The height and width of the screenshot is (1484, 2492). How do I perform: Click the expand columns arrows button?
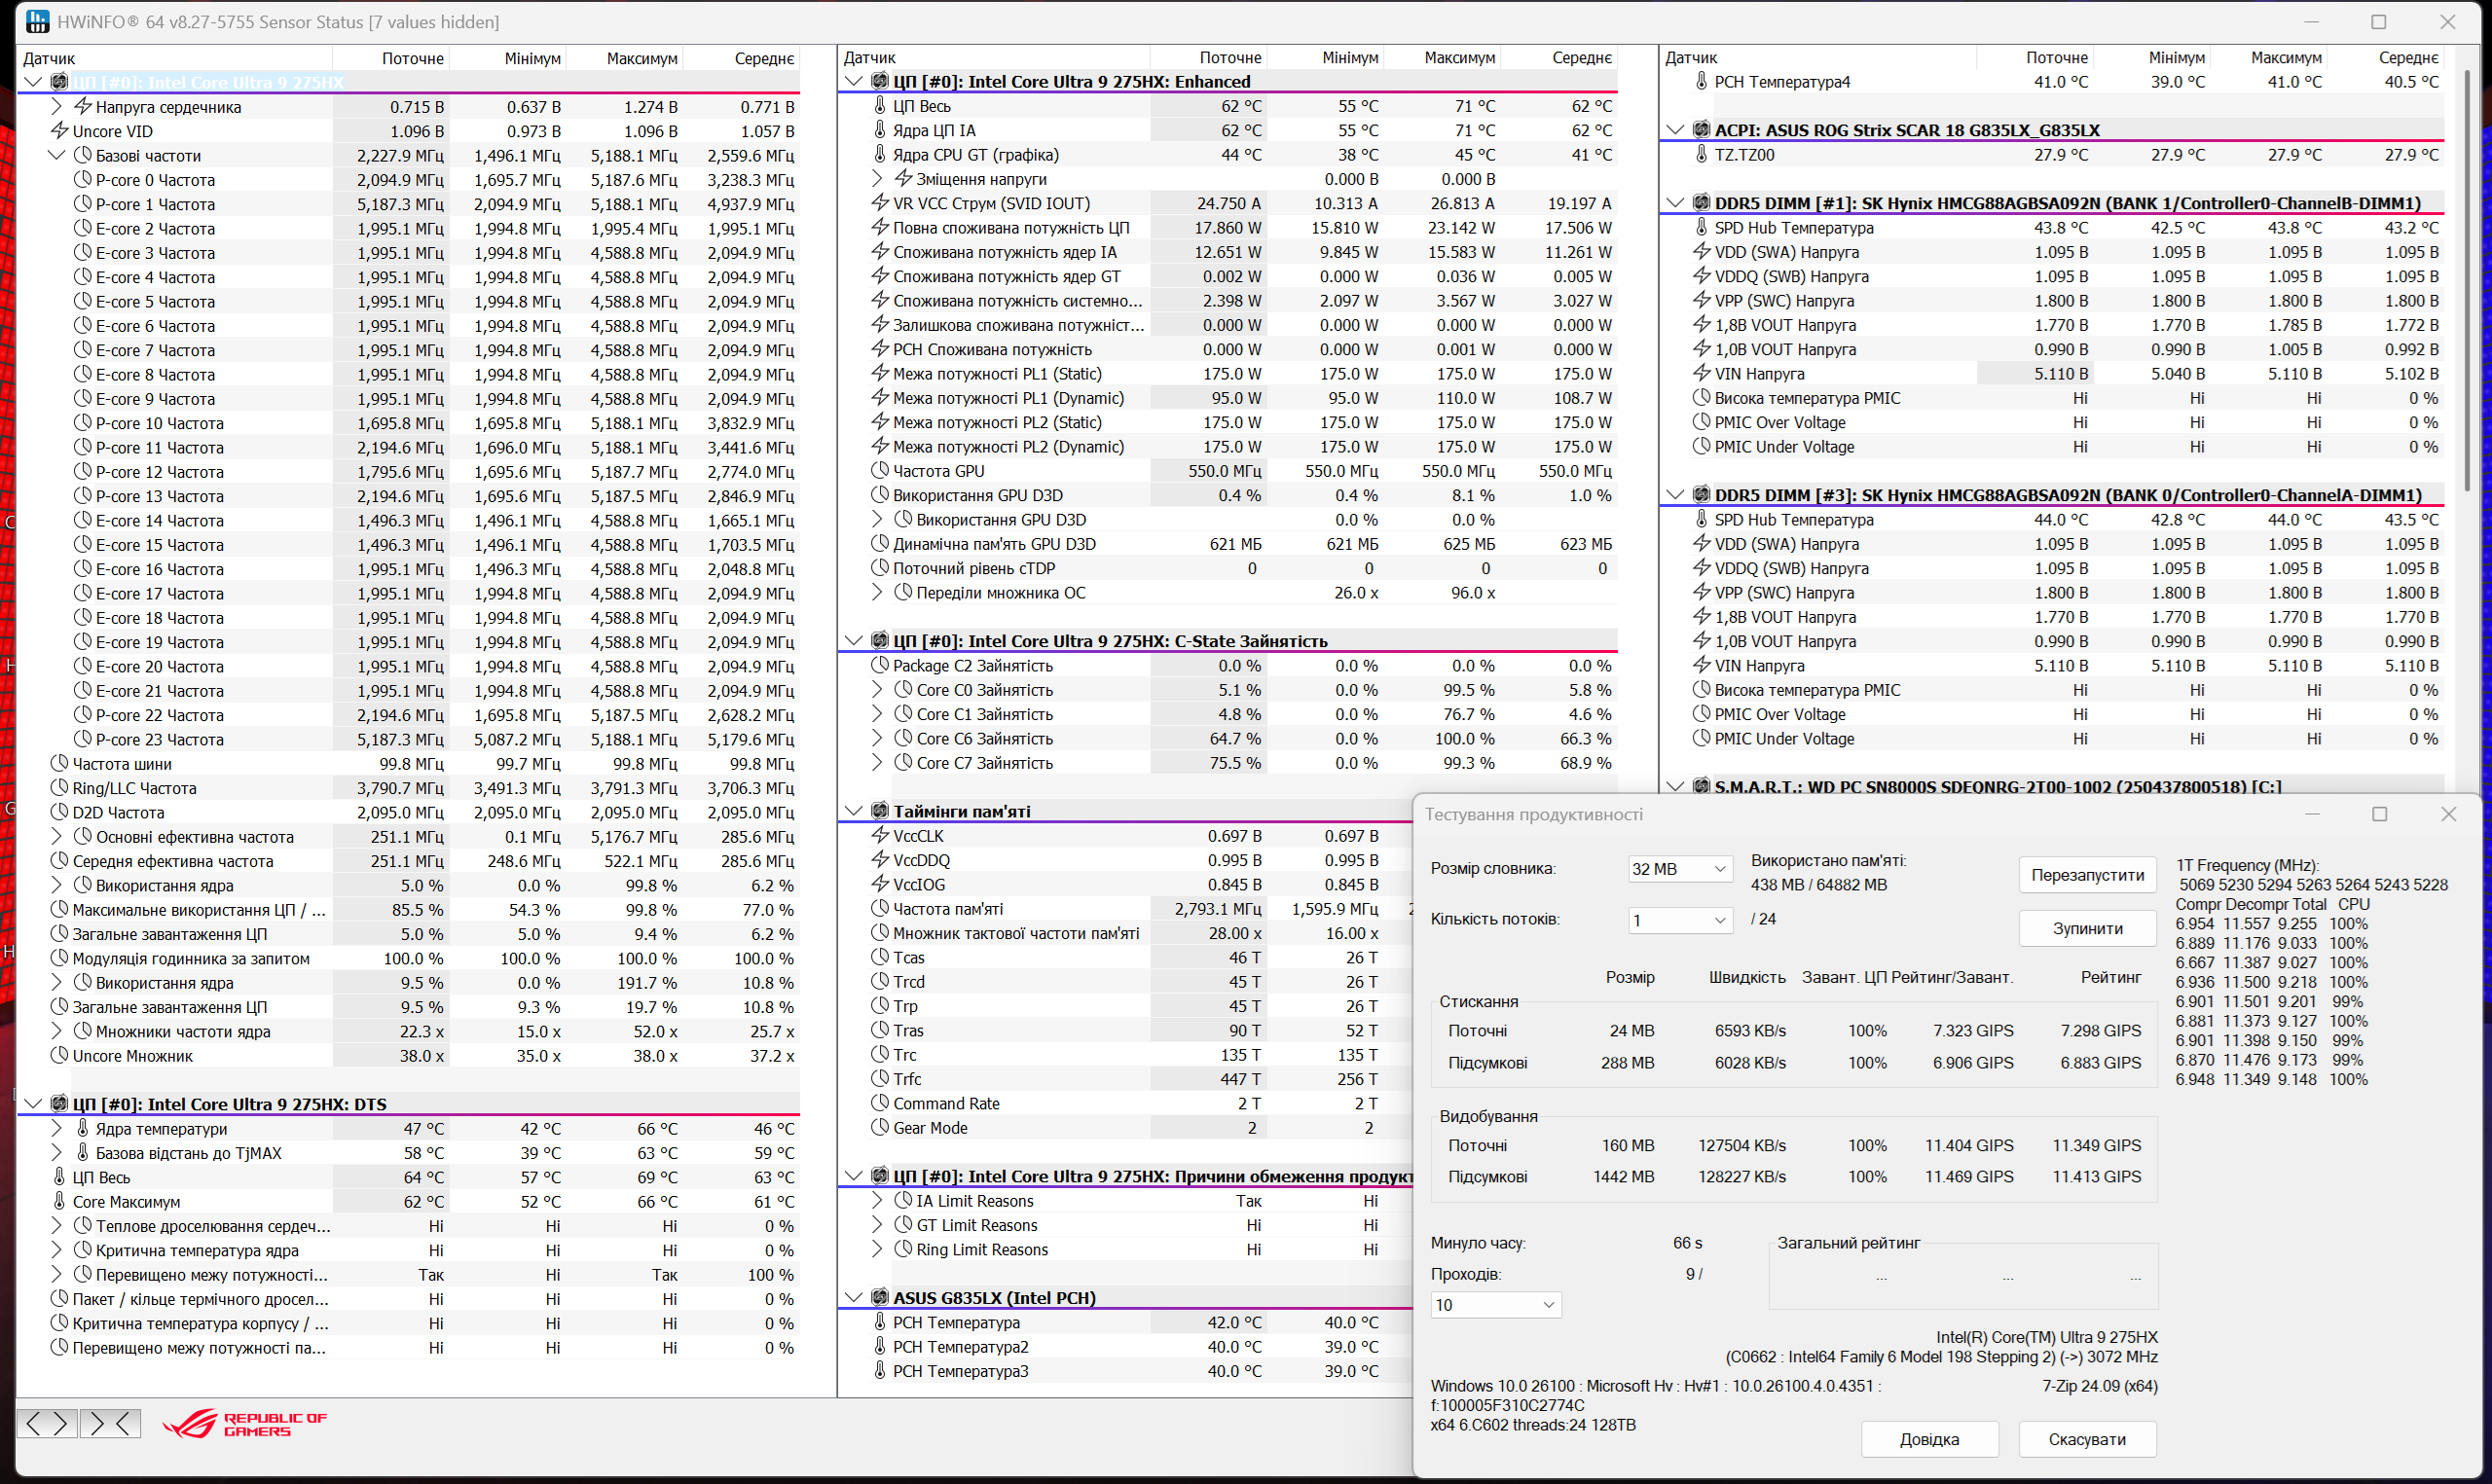pos(47,1423)
